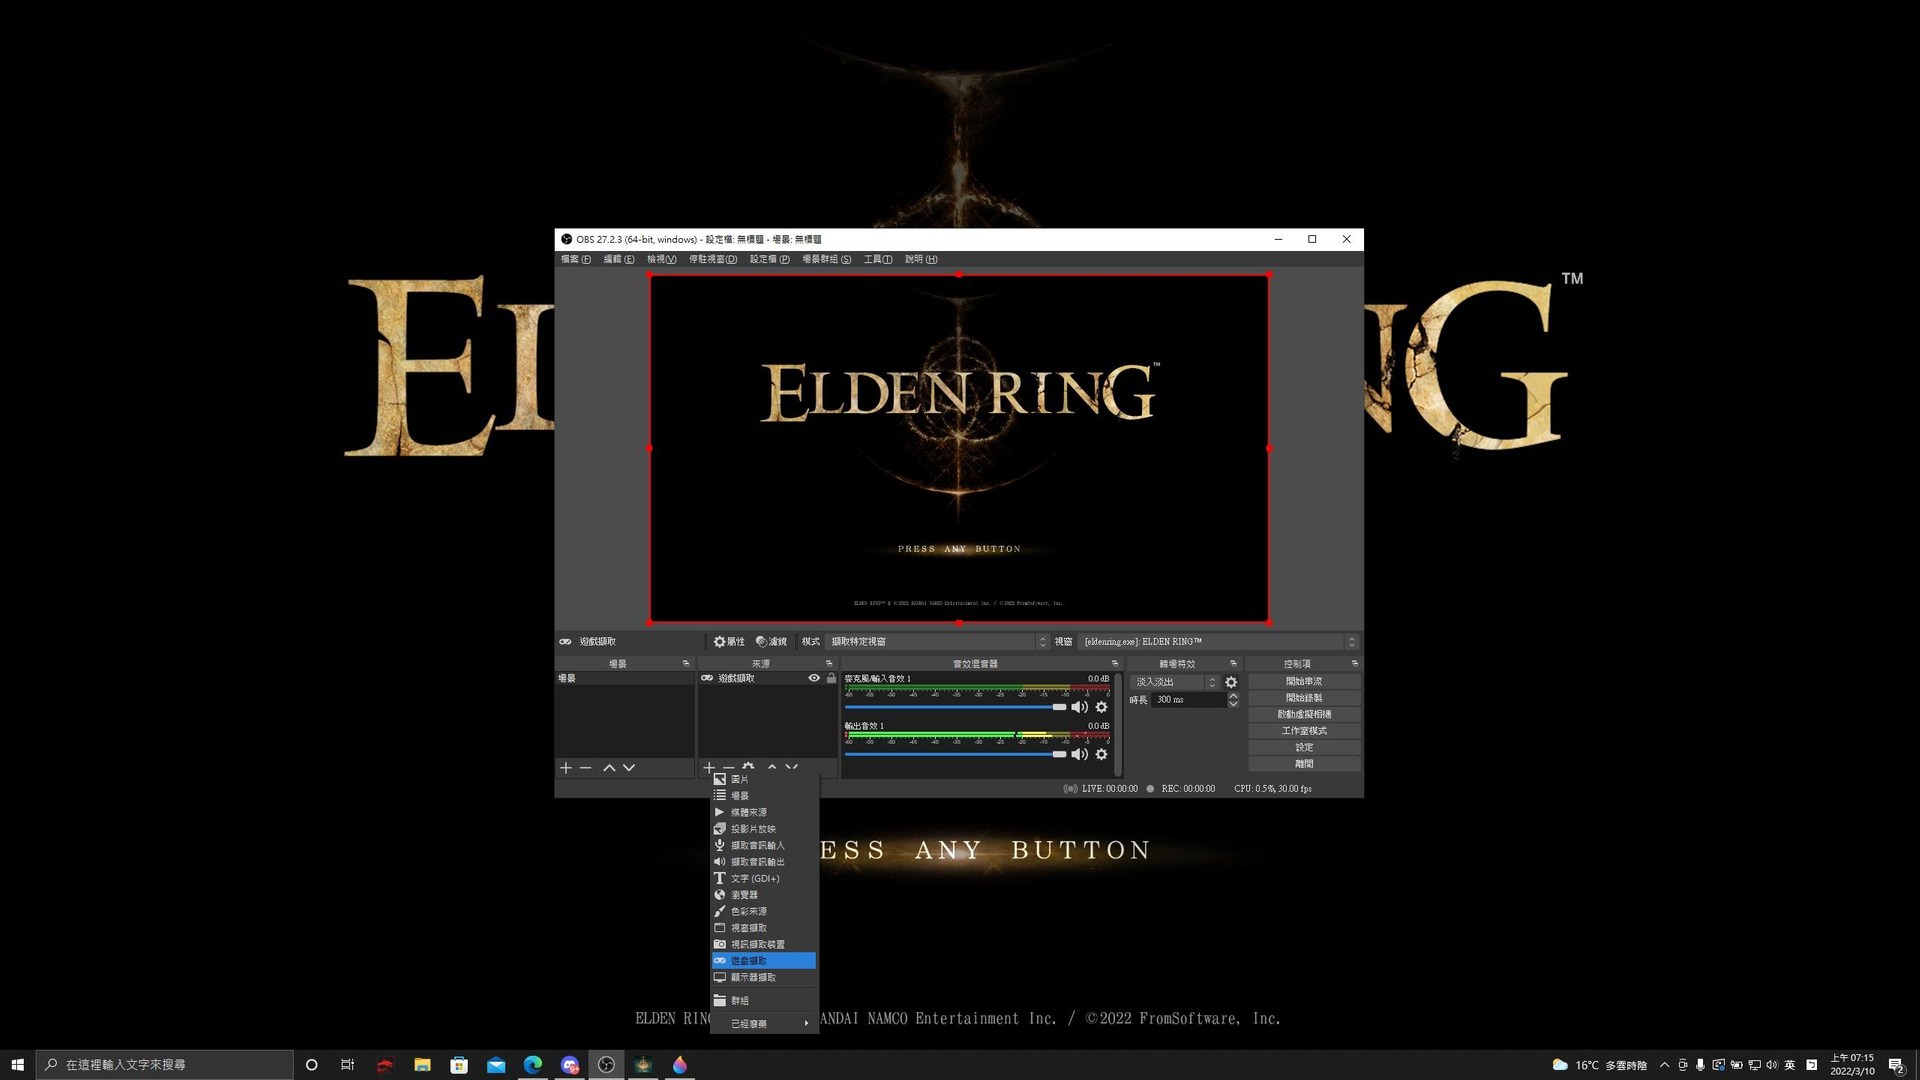Open 設定 settings from controls panel
This screenshot has width=1920, height=1080.
coord(1304,748)
